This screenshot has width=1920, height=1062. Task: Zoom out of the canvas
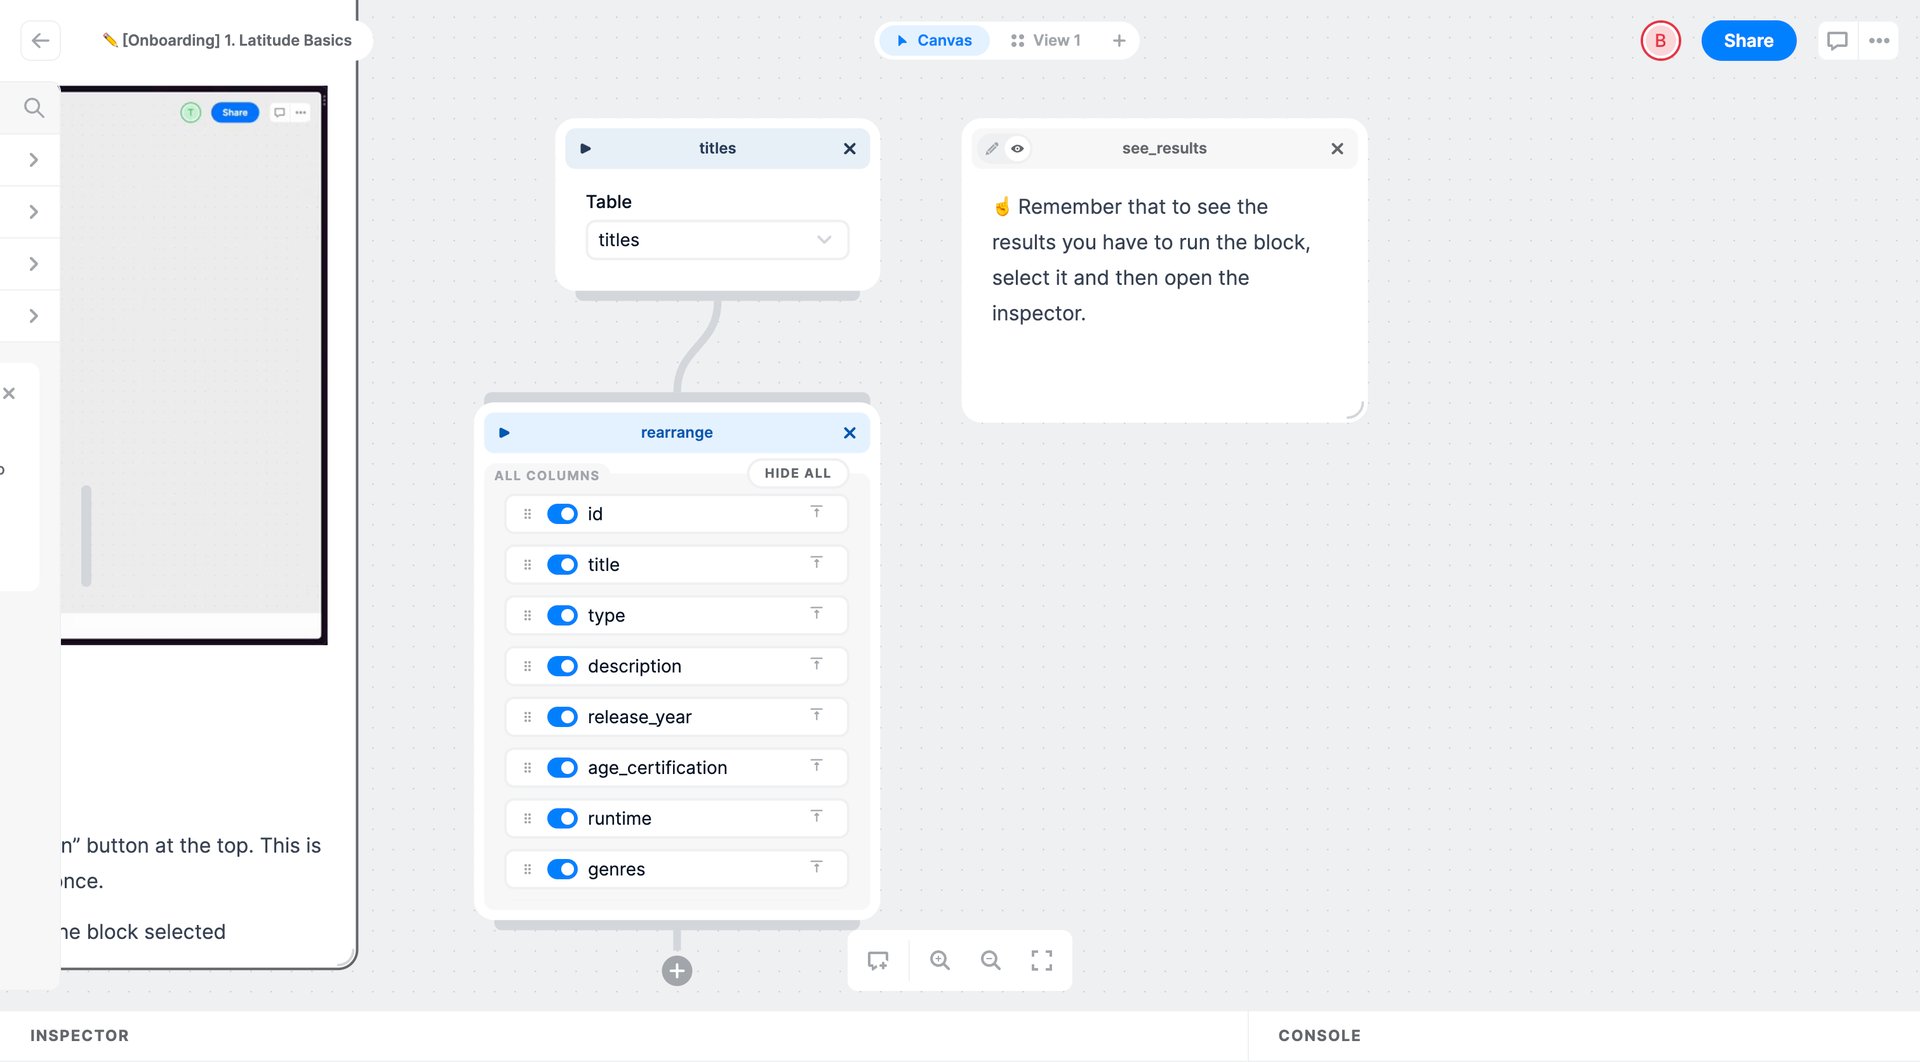[x=990, y=960]
